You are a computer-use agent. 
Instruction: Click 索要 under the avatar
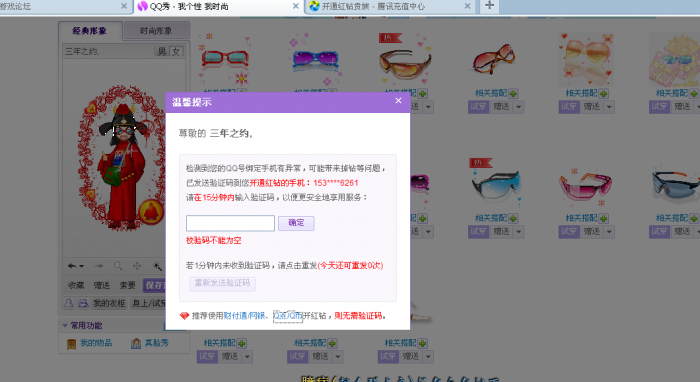tap(128, 285)
